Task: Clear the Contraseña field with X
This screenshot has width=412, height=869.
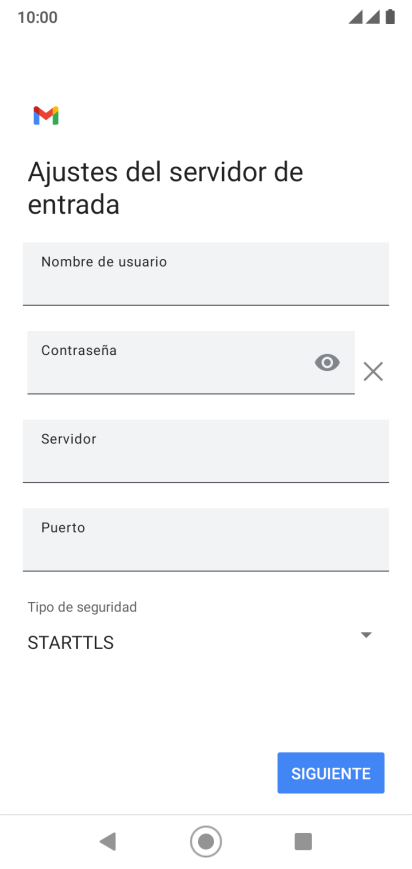Action: (x=373, y=371)
